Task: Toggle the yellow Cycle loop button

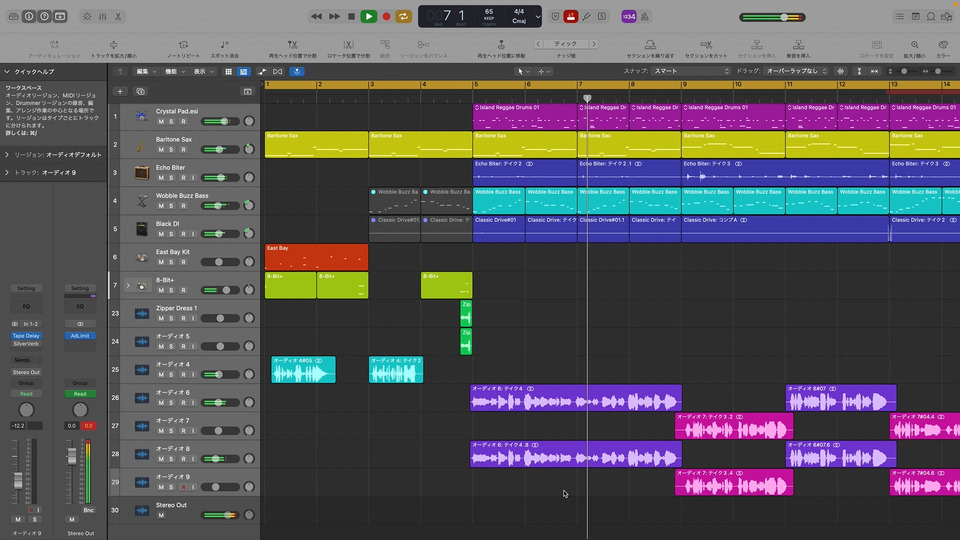Action: pos(404,16)
